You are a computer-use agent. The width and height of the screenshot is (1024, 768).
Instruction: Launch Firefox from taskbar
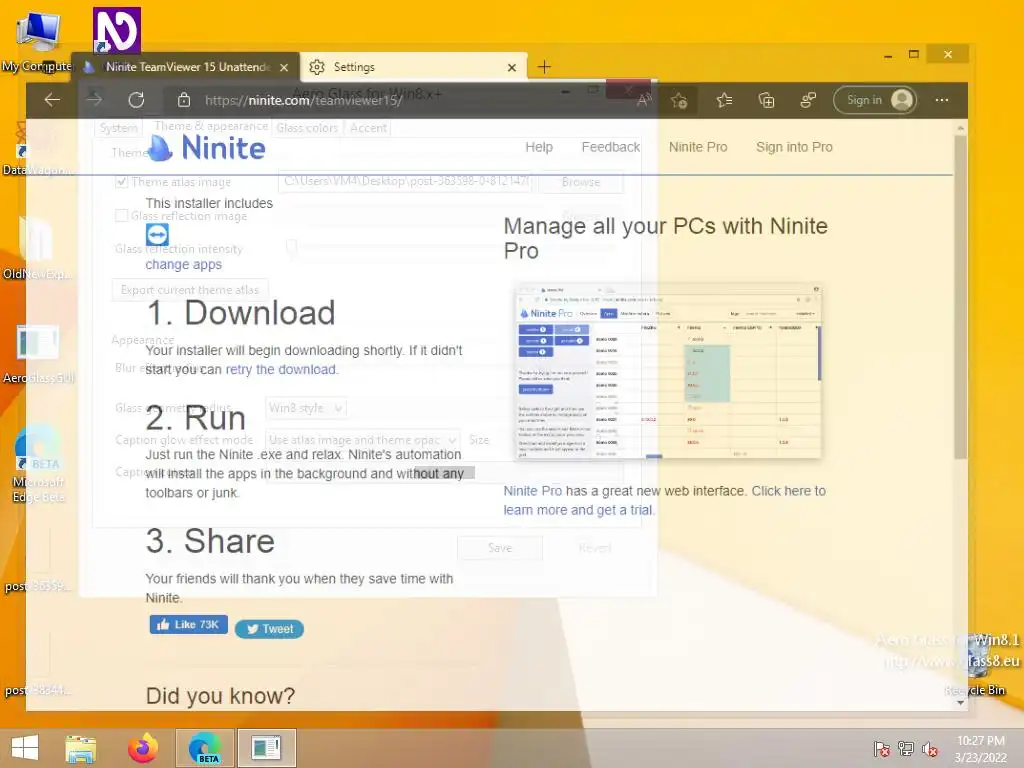coord(143,748)
